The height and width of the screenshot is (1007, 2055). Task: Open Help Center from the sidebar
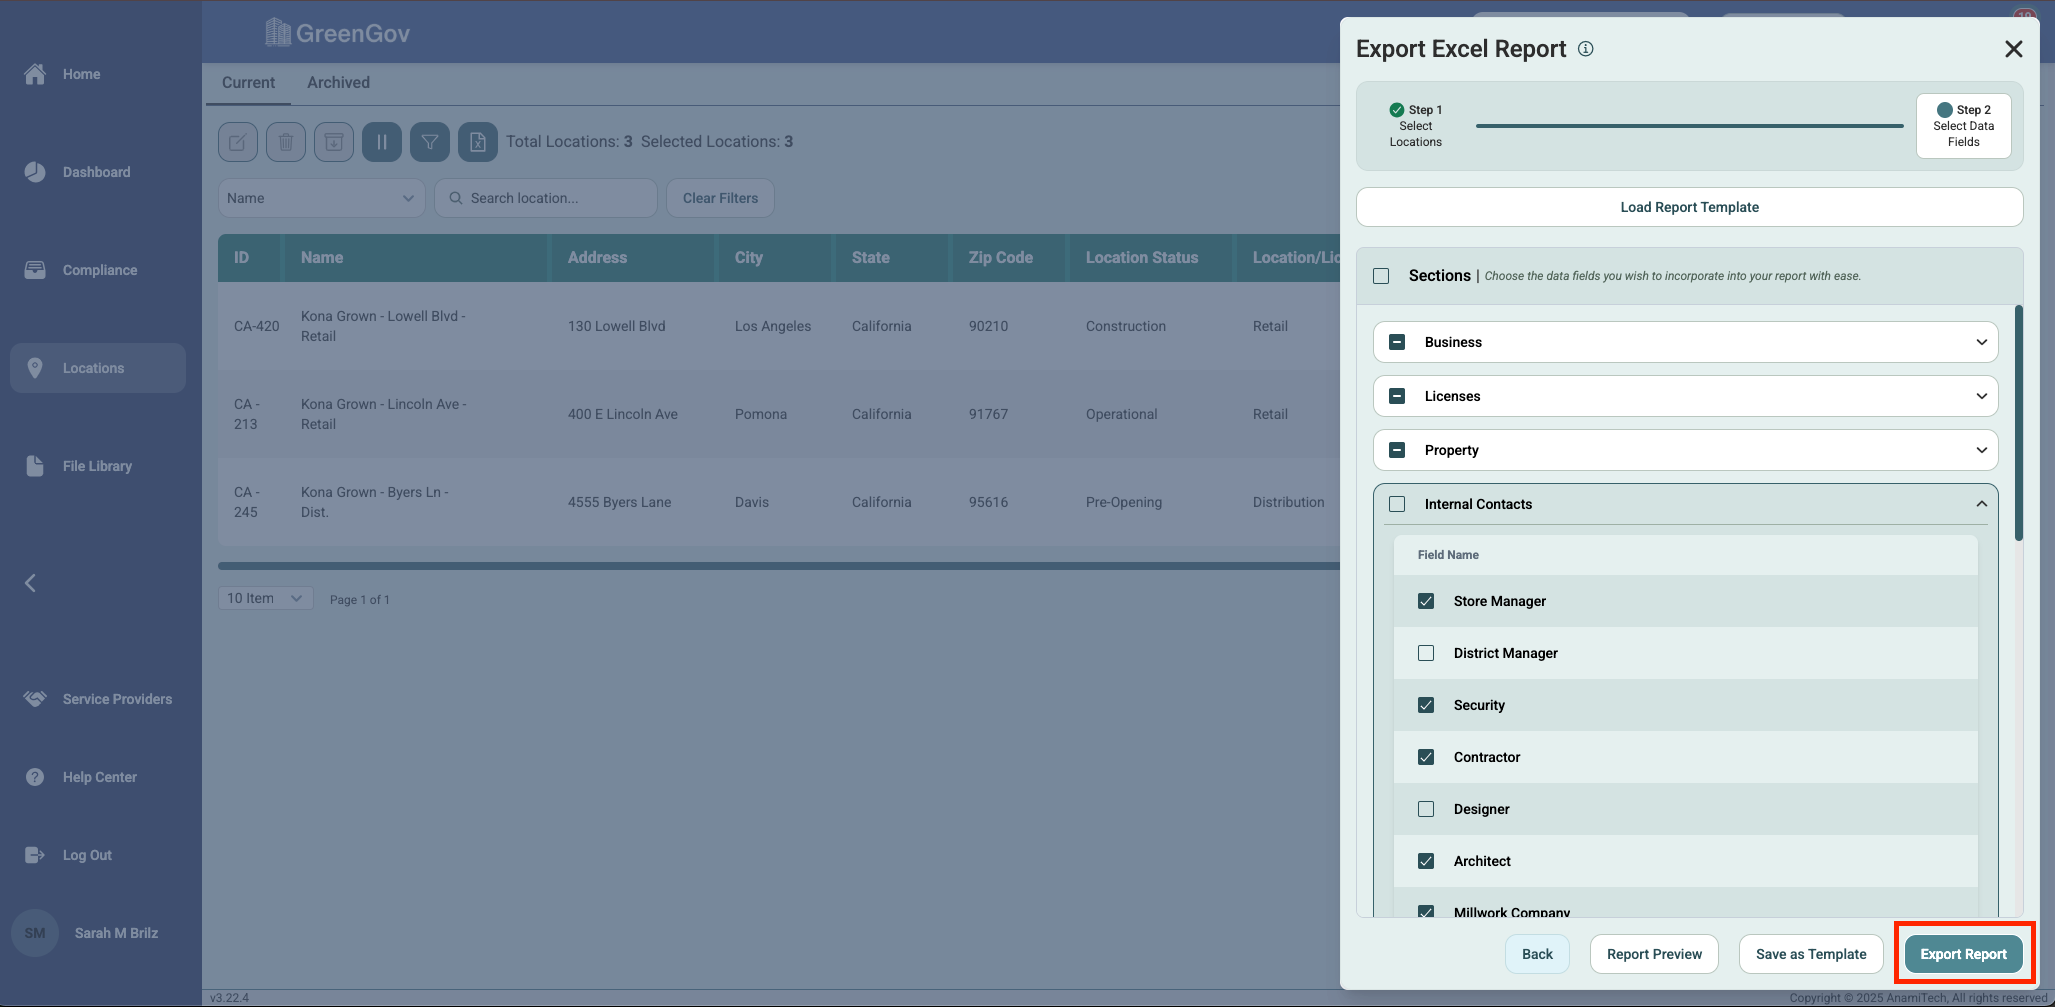tap(99, 777)
